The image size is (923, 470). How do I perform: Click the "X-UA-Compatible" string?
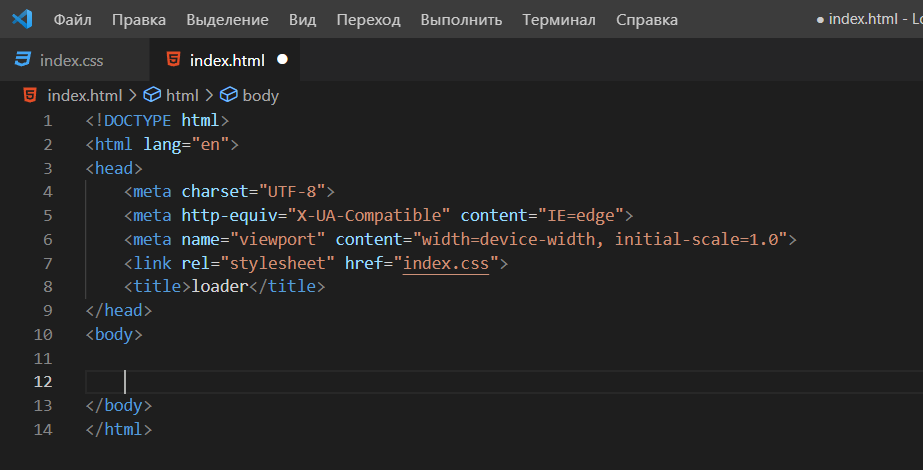pos(368,216)
